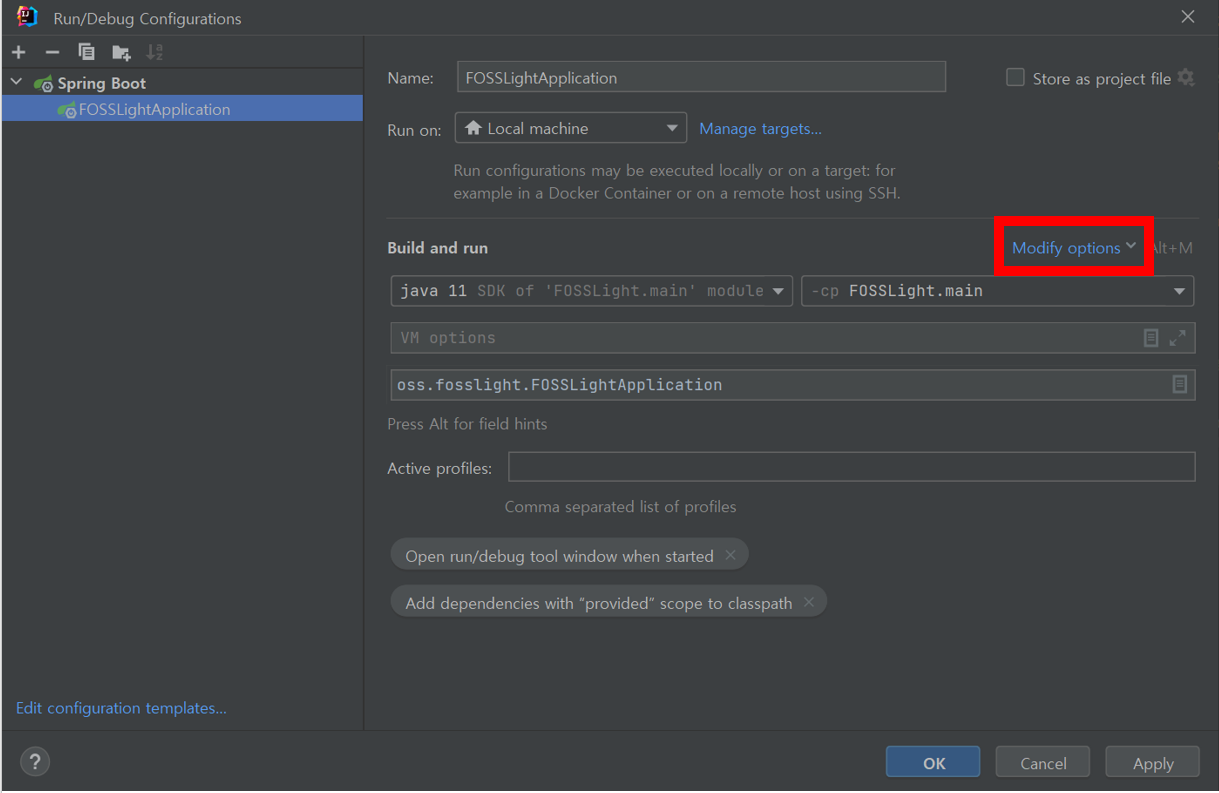Browse for main class with the list icon
Viewport: 1219px width, 793px height.
(1180, 385)
